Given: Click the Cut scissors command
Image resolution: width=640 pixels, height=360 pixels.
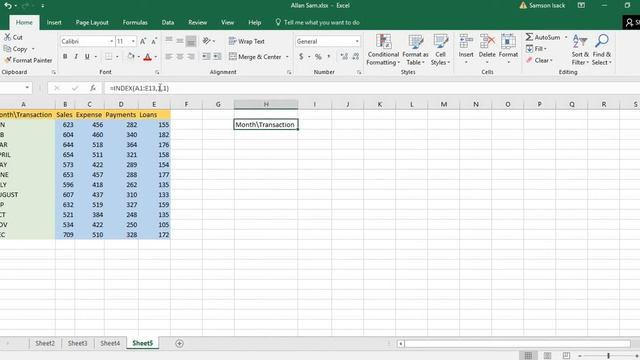Looking at the screenshot, I should tap(13, 37).
